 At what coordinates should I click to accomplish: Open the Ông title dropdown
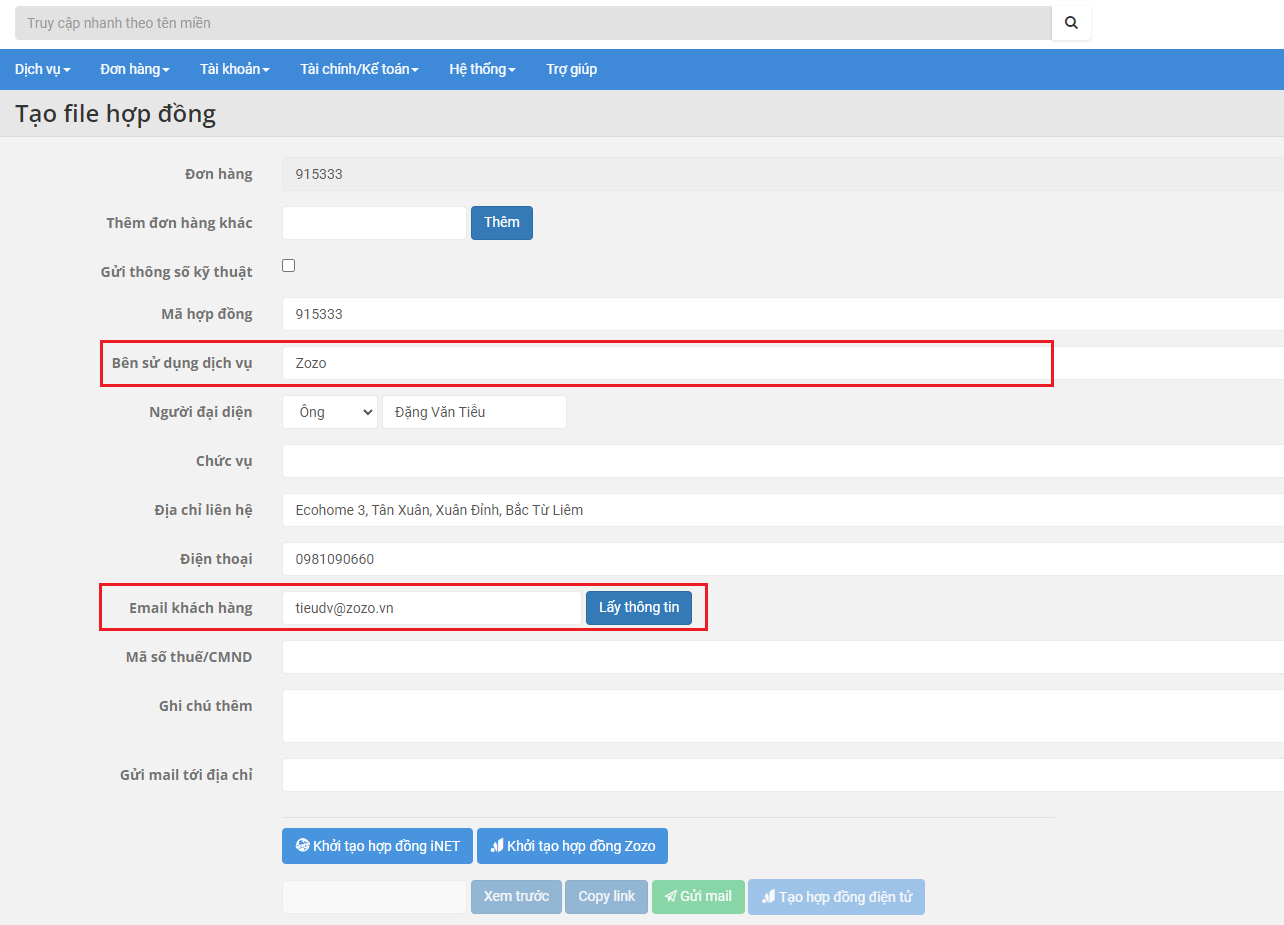[x=330, y=412]
